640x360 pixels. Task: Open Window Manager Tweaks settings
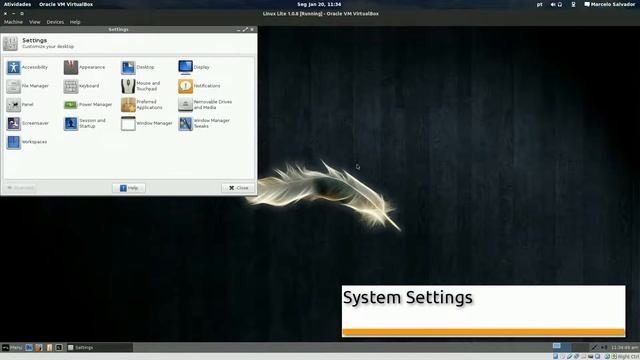pos(204,123)
